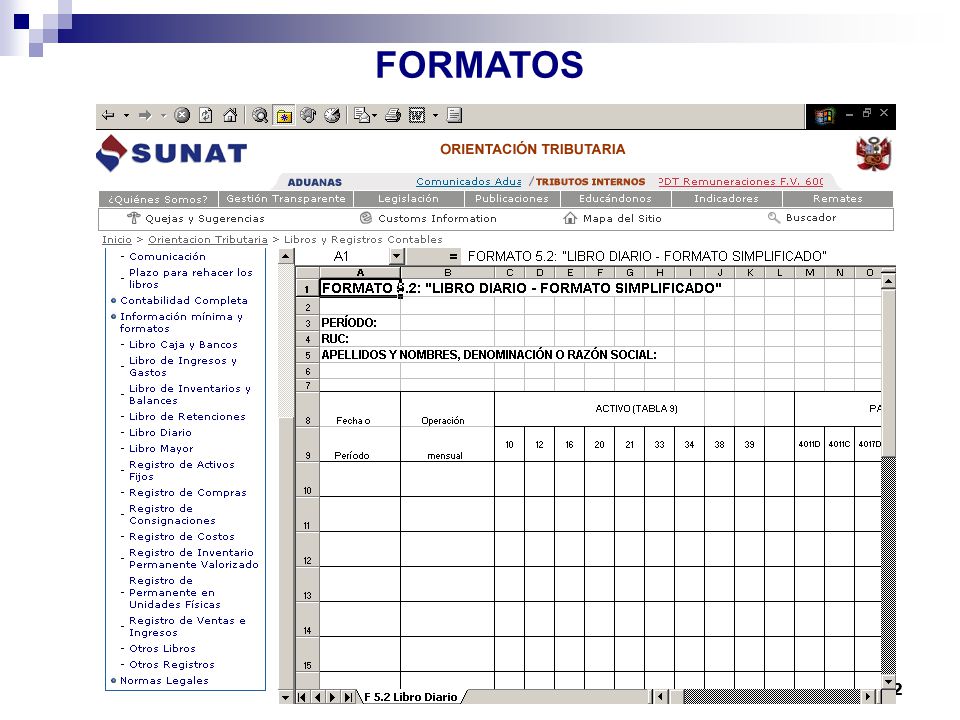Open the TRIBUTOS INTERNOS tab
The width and height of the screenshot is (960, 720).
[590, 182]
